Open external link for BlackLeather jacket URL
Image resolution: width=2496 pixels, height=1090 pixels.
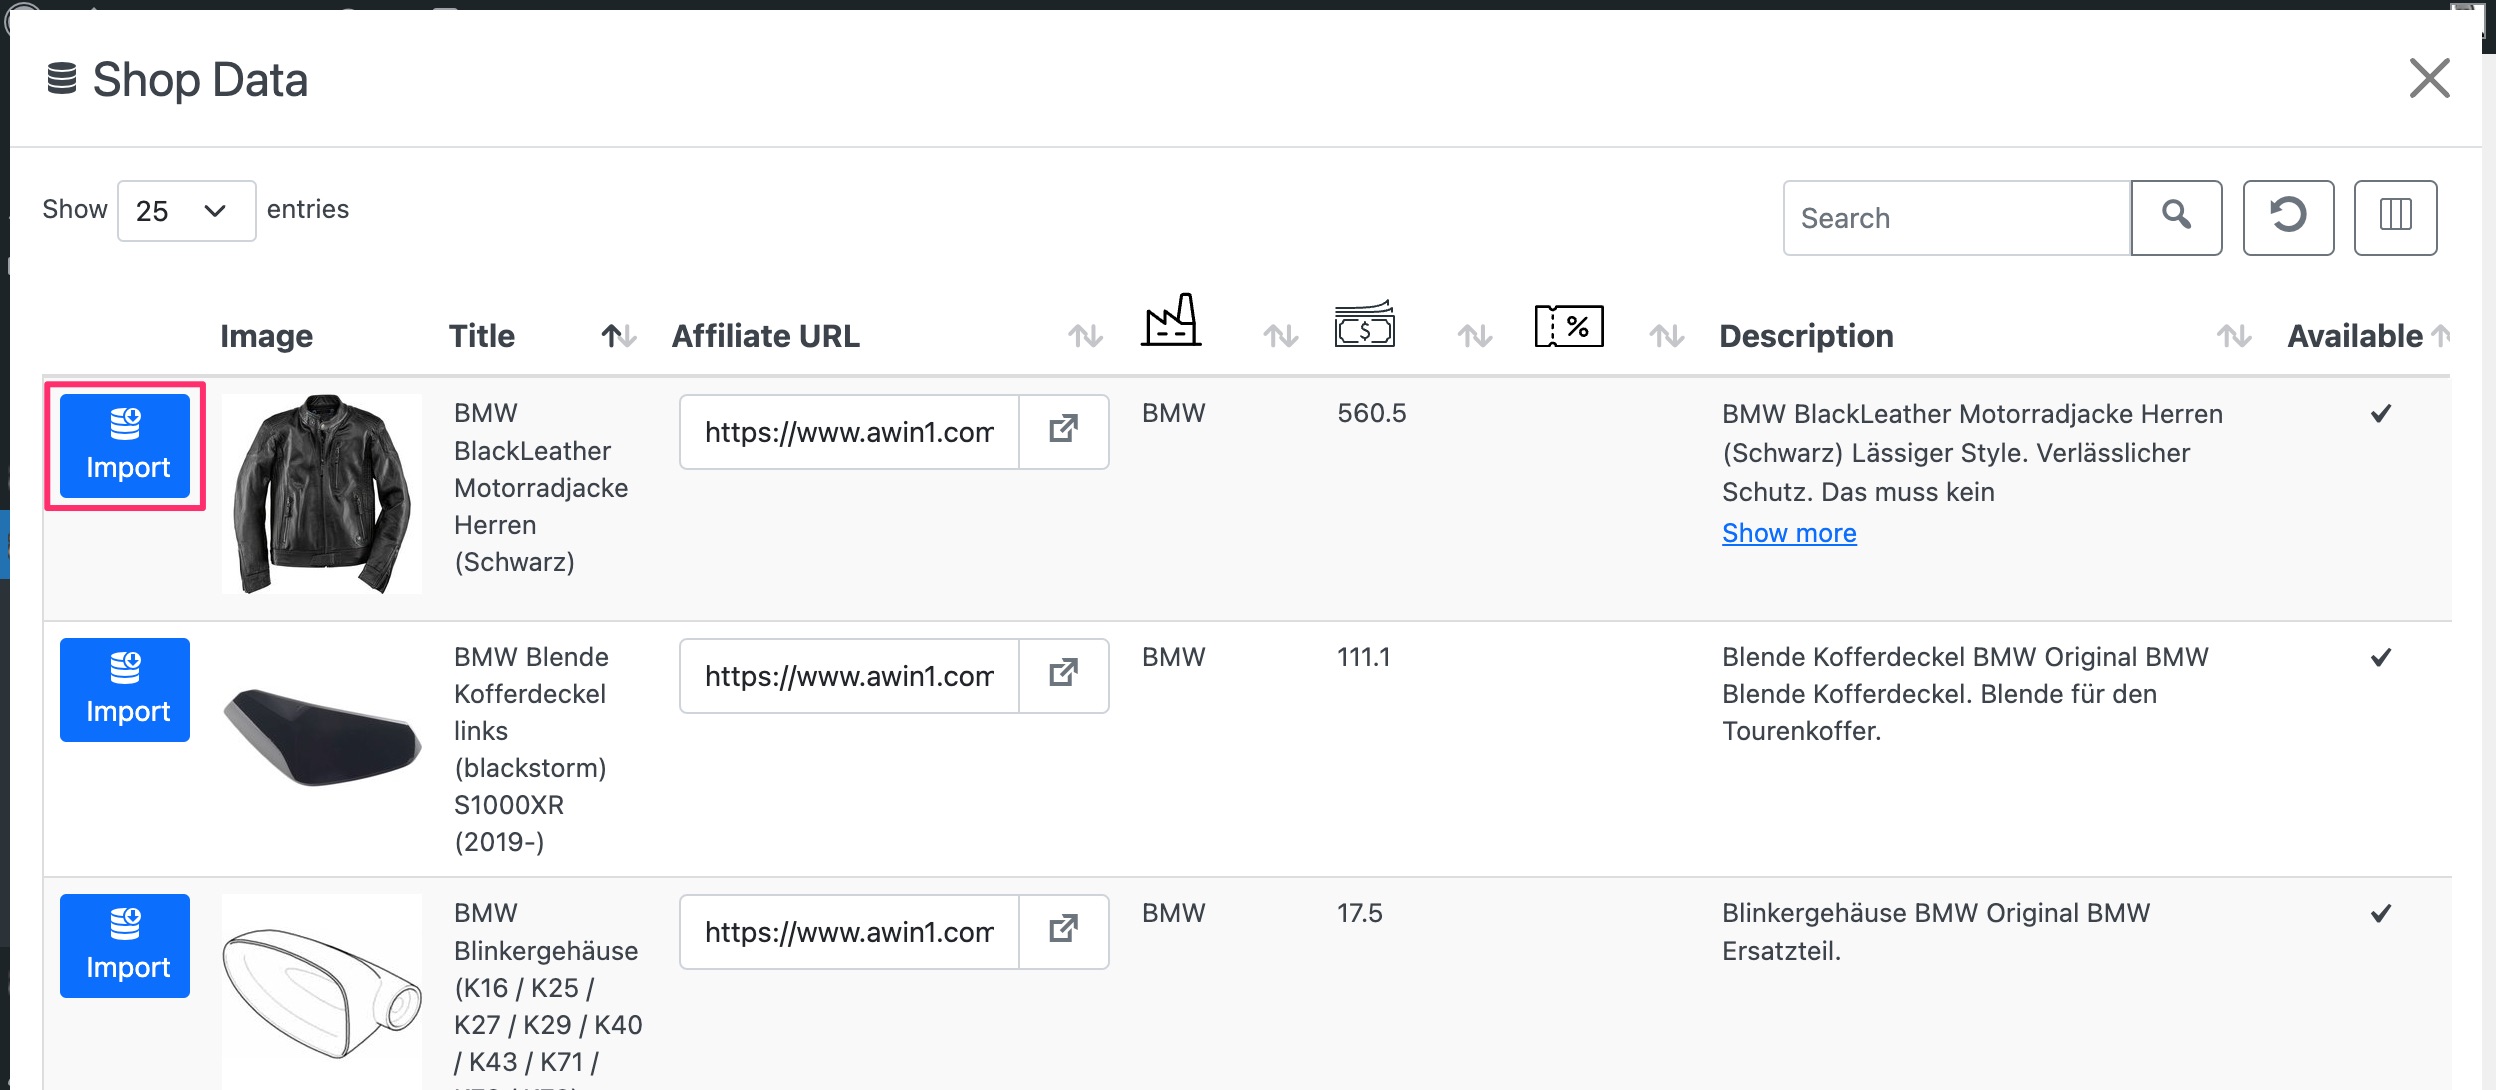click(x=1063, y=431)
